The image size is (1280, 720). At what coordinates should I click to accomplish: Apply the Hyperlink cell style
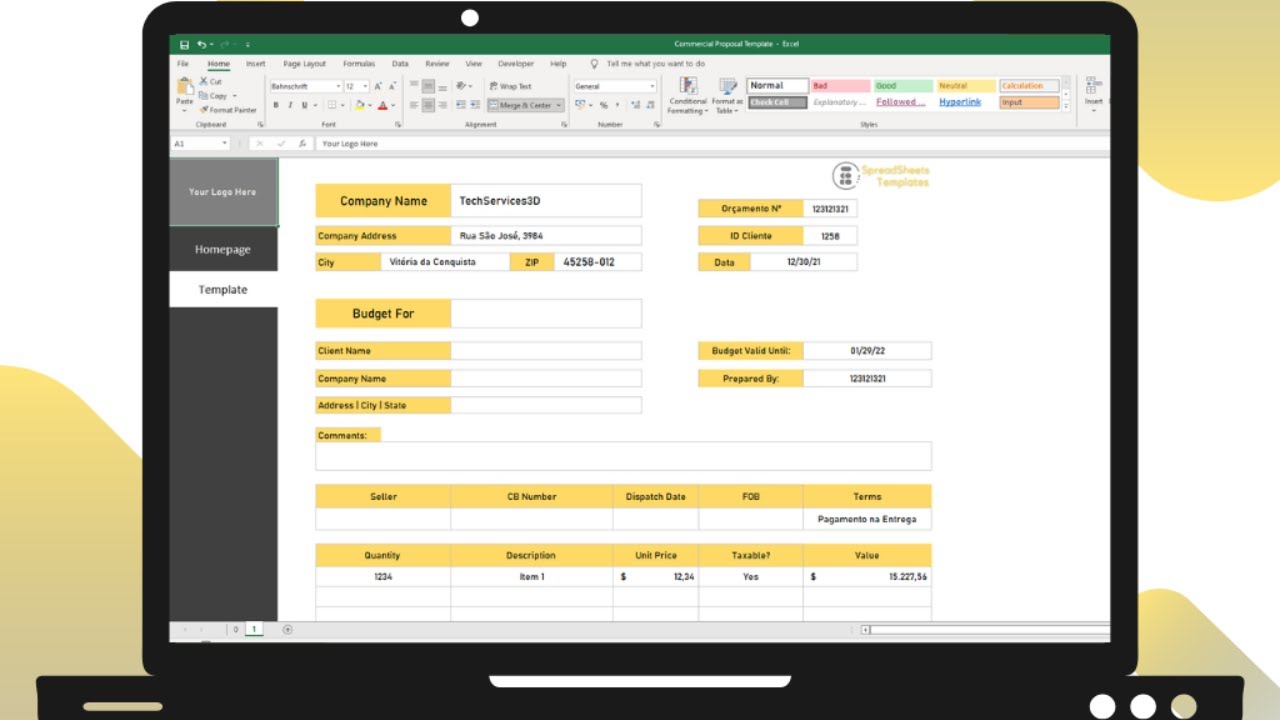tap(966, 102)
